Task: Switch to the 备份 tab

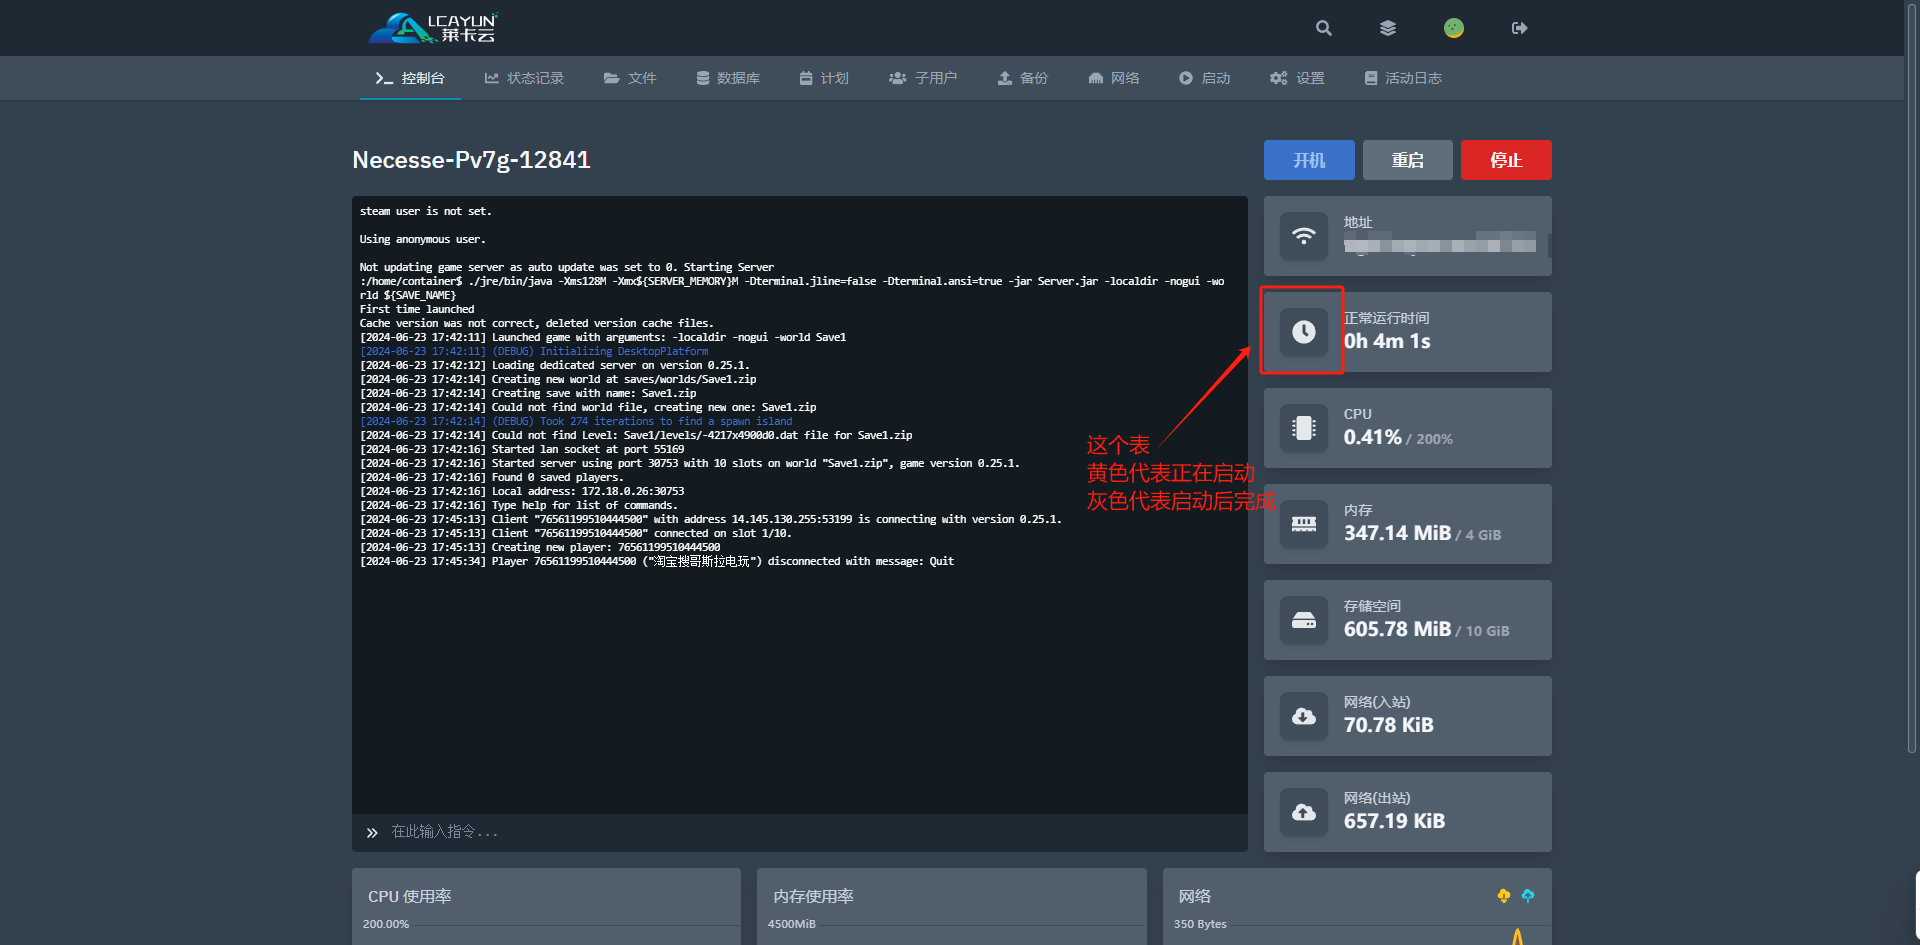Action: tap(1023, 78)
